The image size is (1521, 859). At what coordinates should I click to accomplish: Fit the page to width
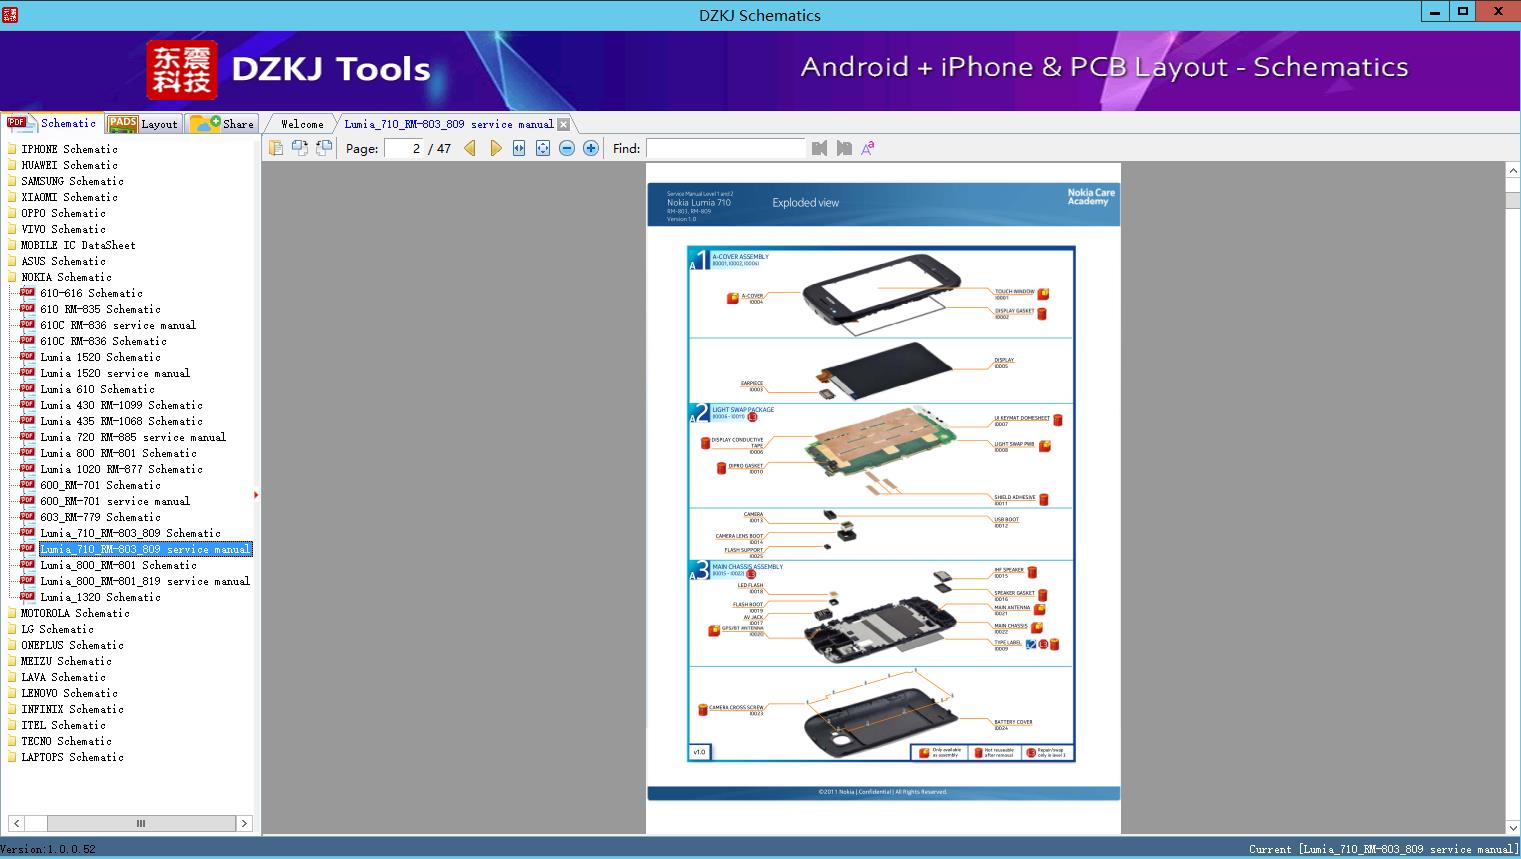coord(519,148)
